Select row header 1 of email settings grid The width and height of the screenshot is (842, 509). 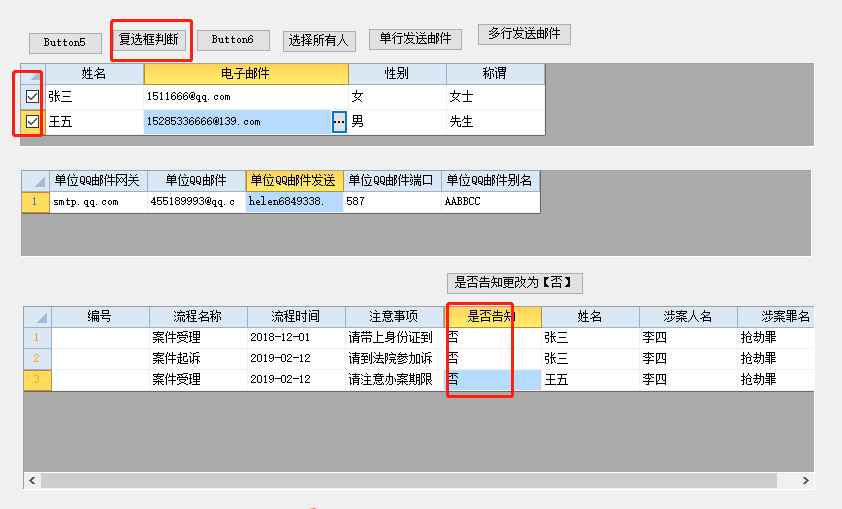tap(36, 202)
